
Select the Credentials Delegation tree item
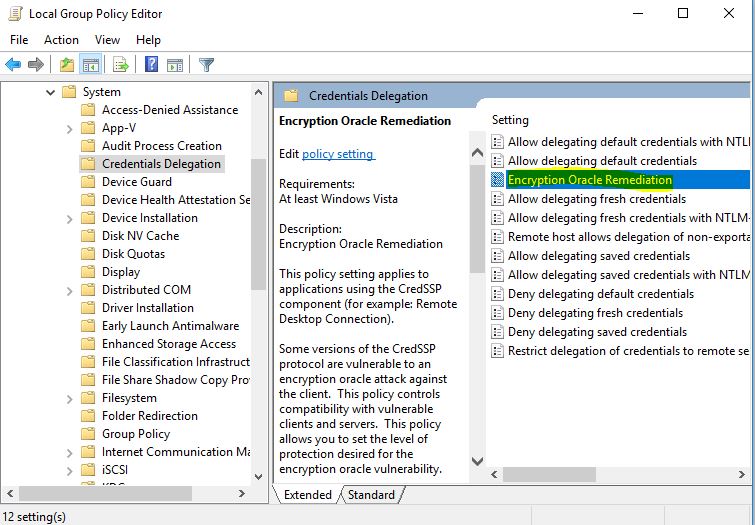coord(161,164)
